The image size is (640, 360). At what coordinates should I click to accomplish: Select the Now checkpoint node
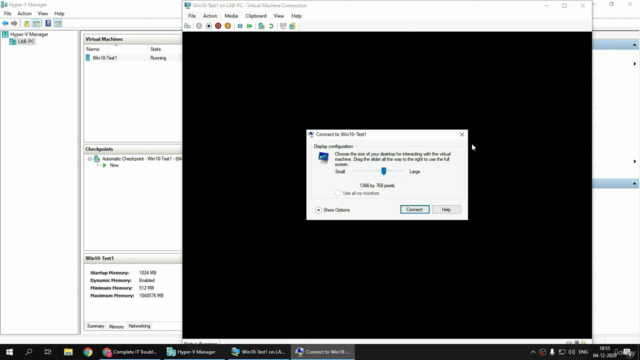click(x=114, y=165)
